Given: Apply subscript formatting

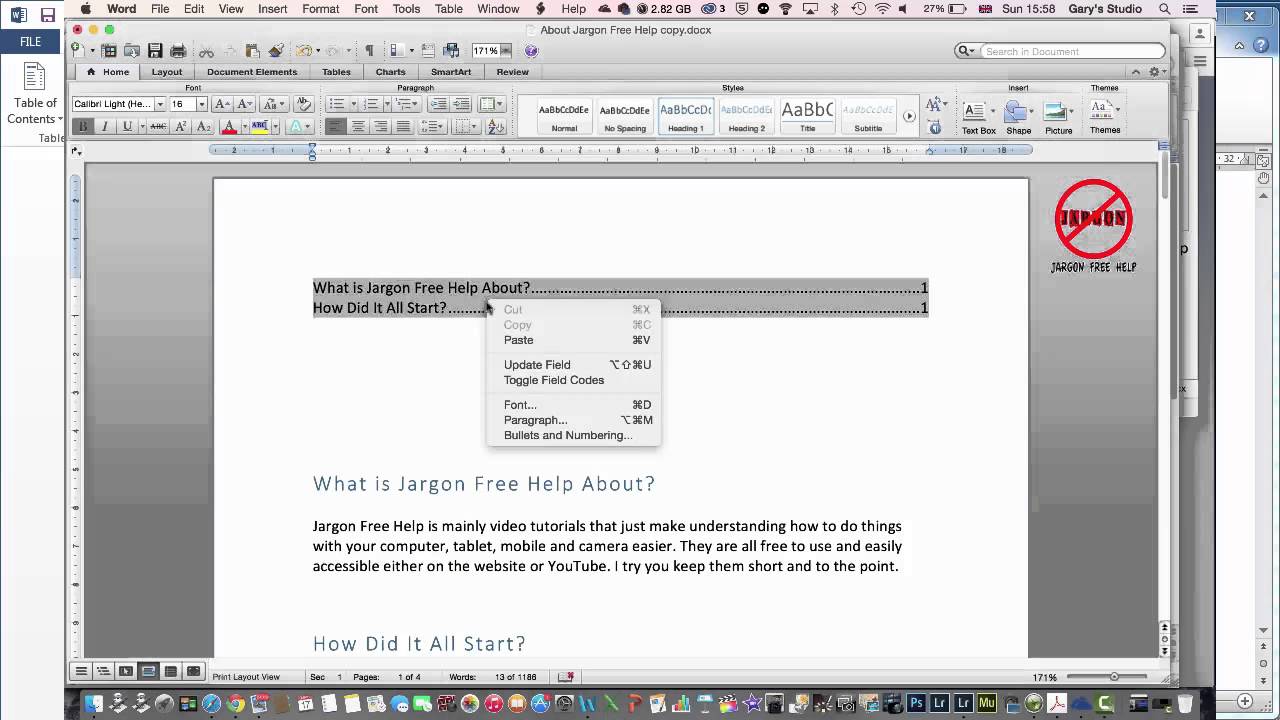Looking at the screenshot, I should (203, 127).
